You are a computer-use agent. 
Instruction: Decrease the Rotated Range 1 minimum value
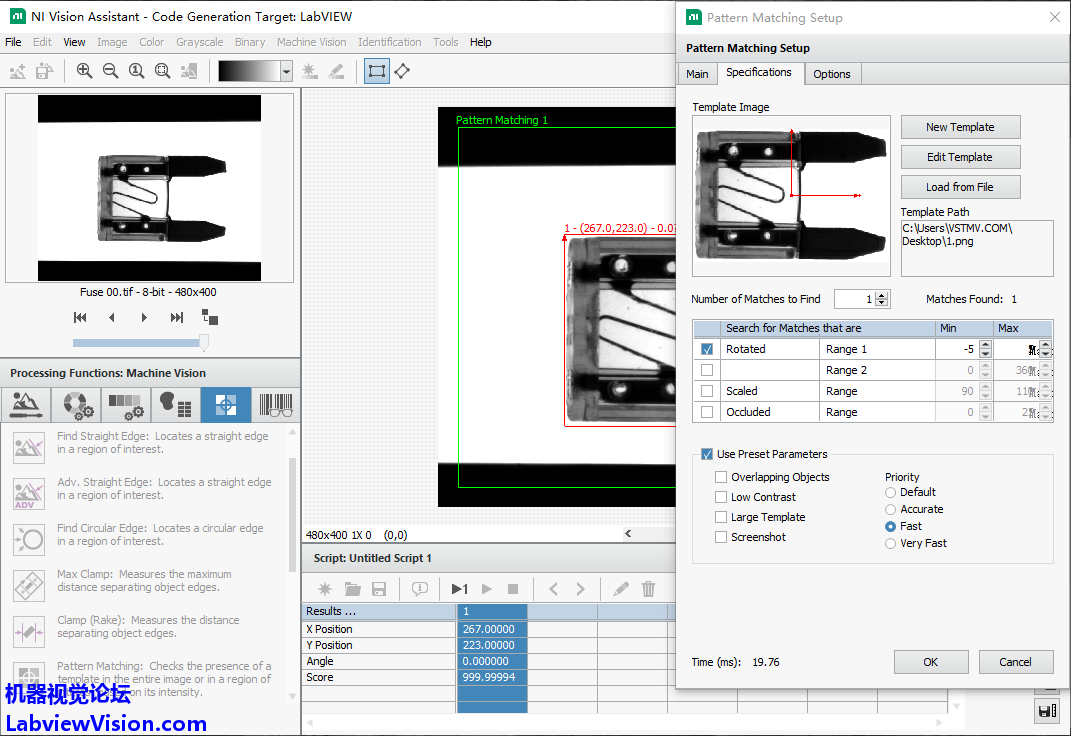(985, 353)
